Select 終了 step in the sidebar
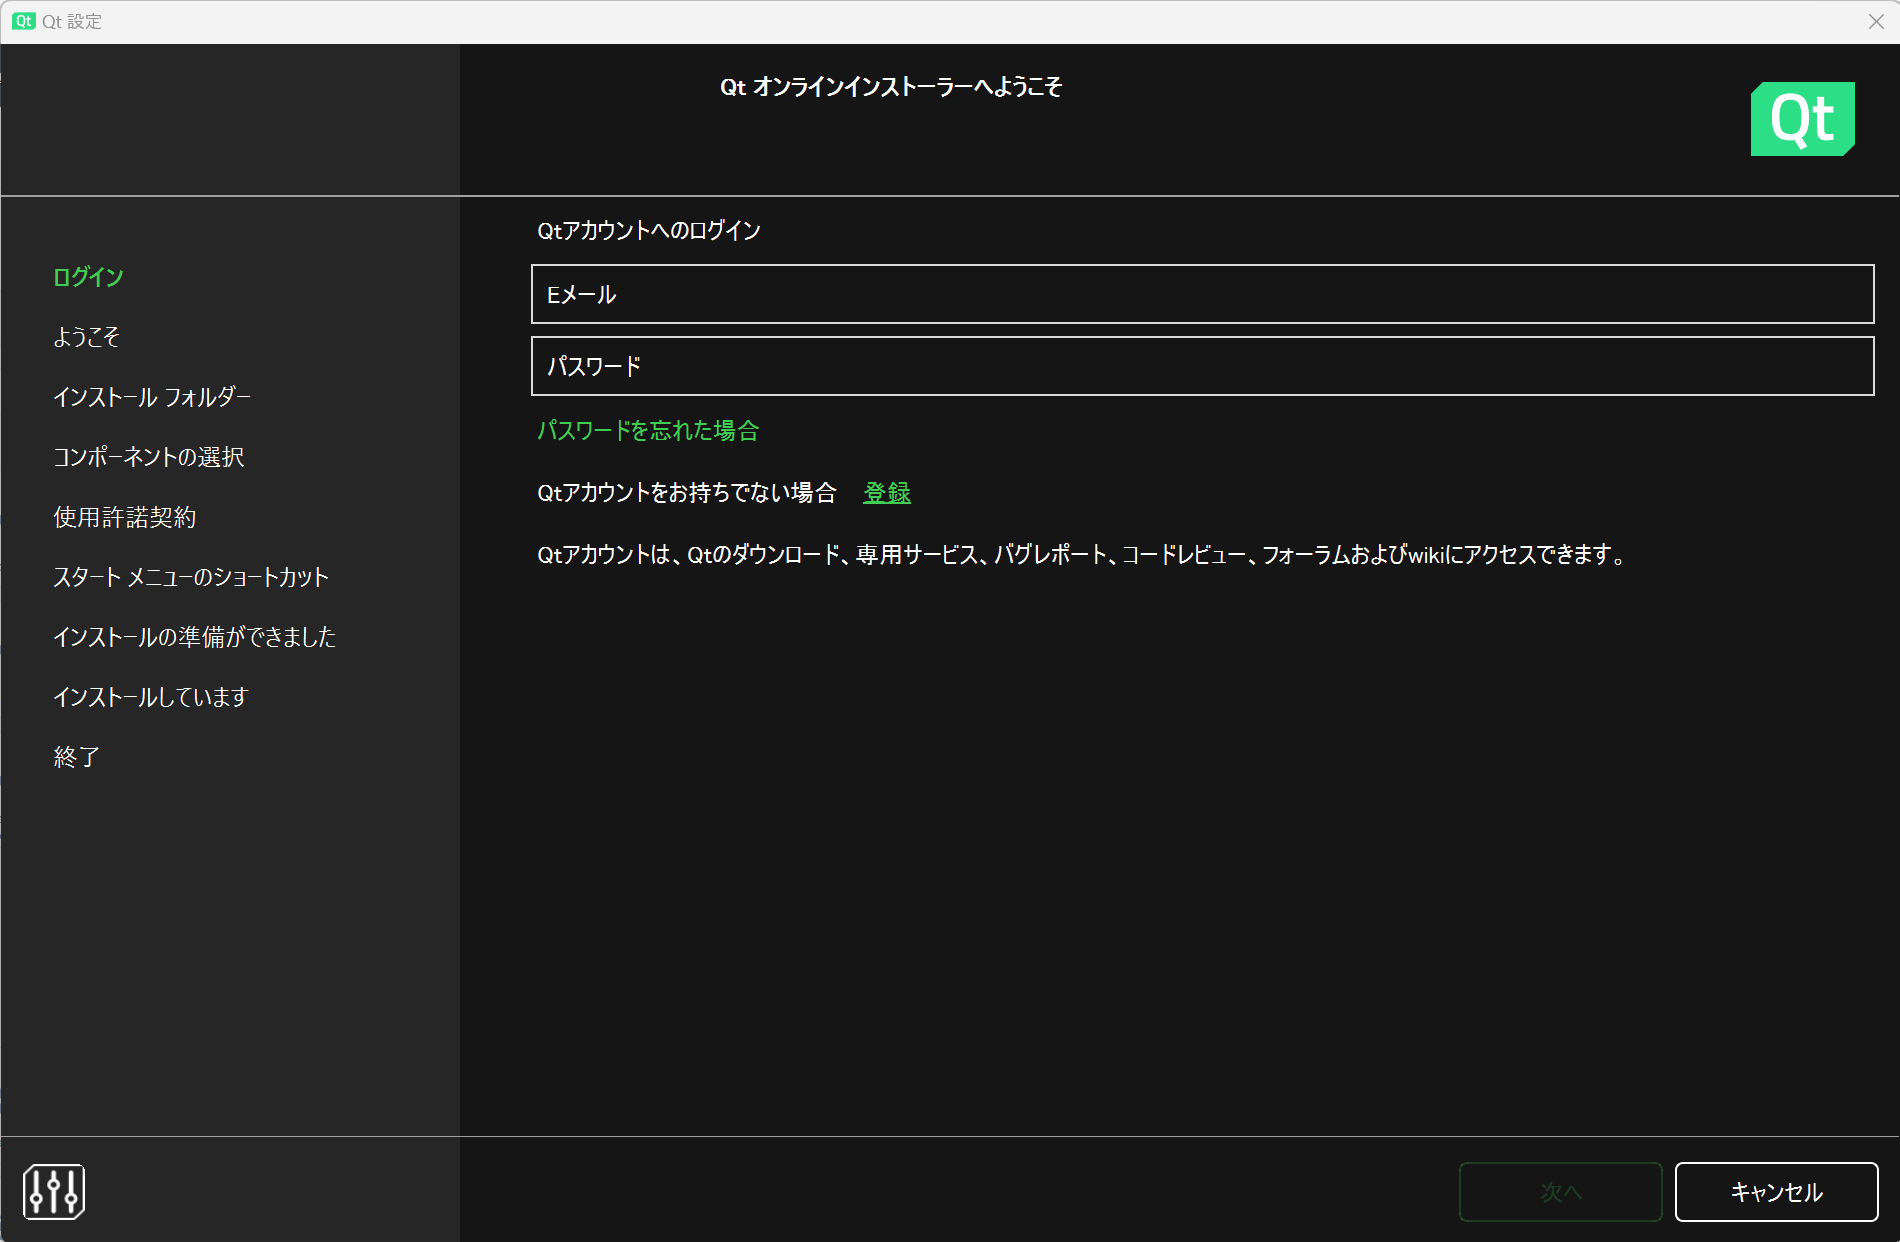 tap(77, 757)
